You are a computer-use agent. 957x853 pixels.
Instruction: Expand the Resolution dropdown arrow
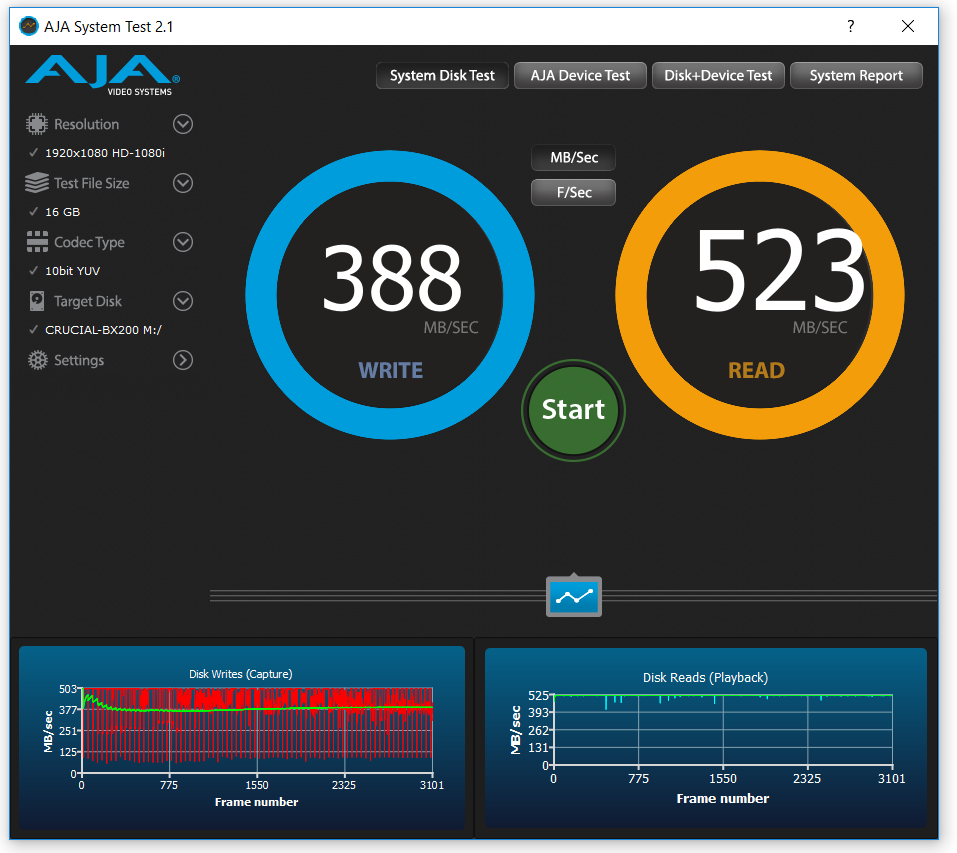[x=182, y=124]
